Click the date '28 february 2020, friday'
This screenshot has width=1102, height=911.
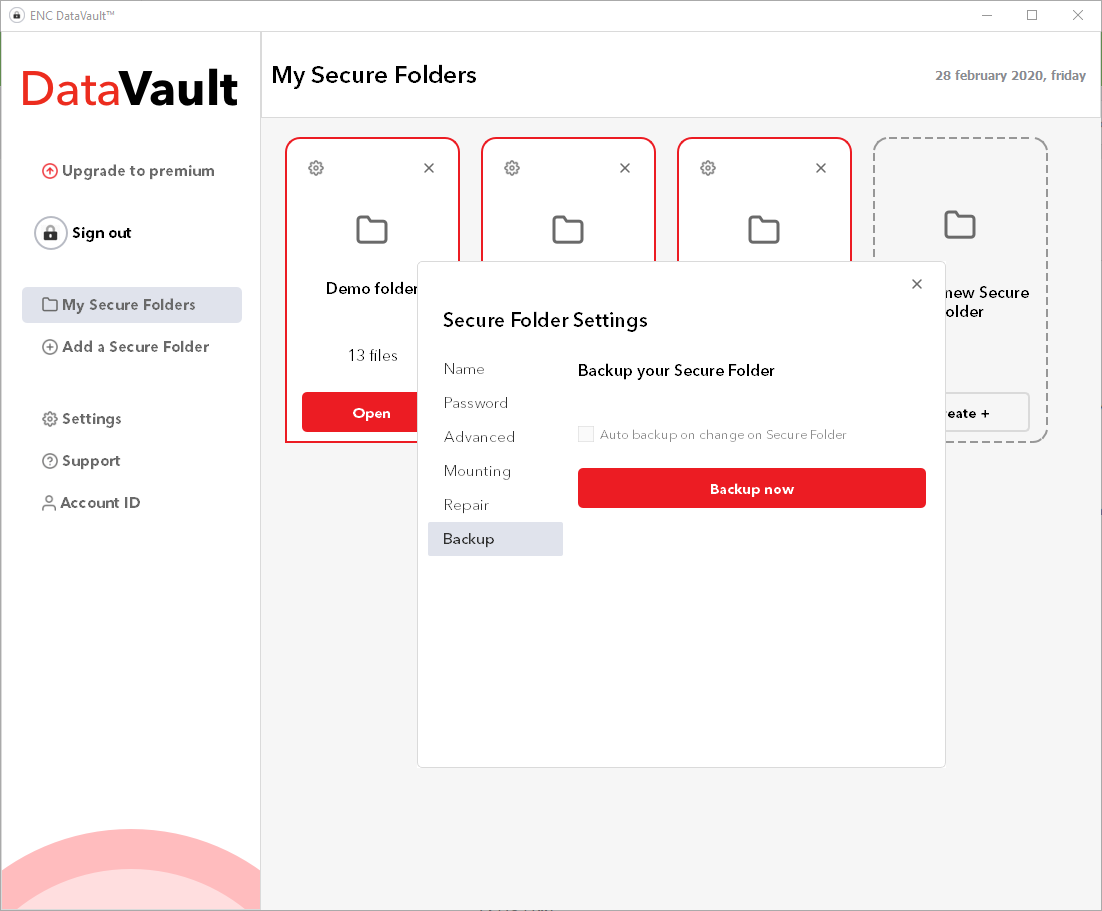tap(1010, 75)
